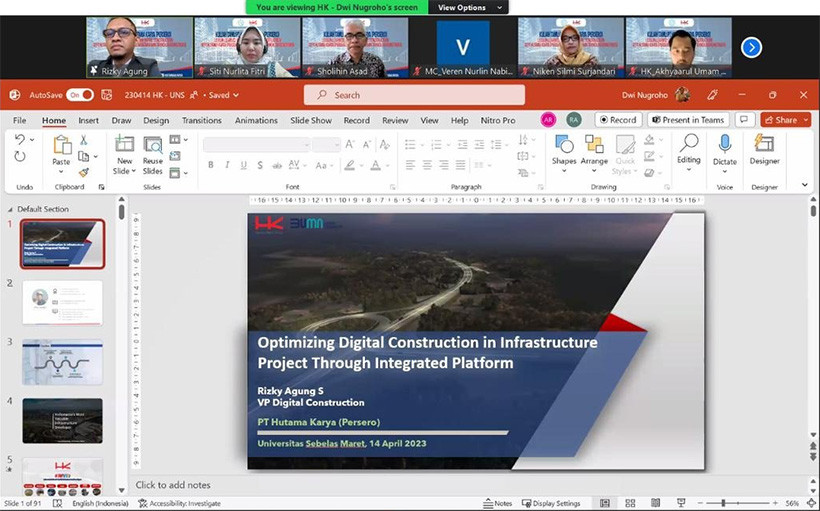
Task: Click Present in Teams button
Action: [x=688, y=120]
